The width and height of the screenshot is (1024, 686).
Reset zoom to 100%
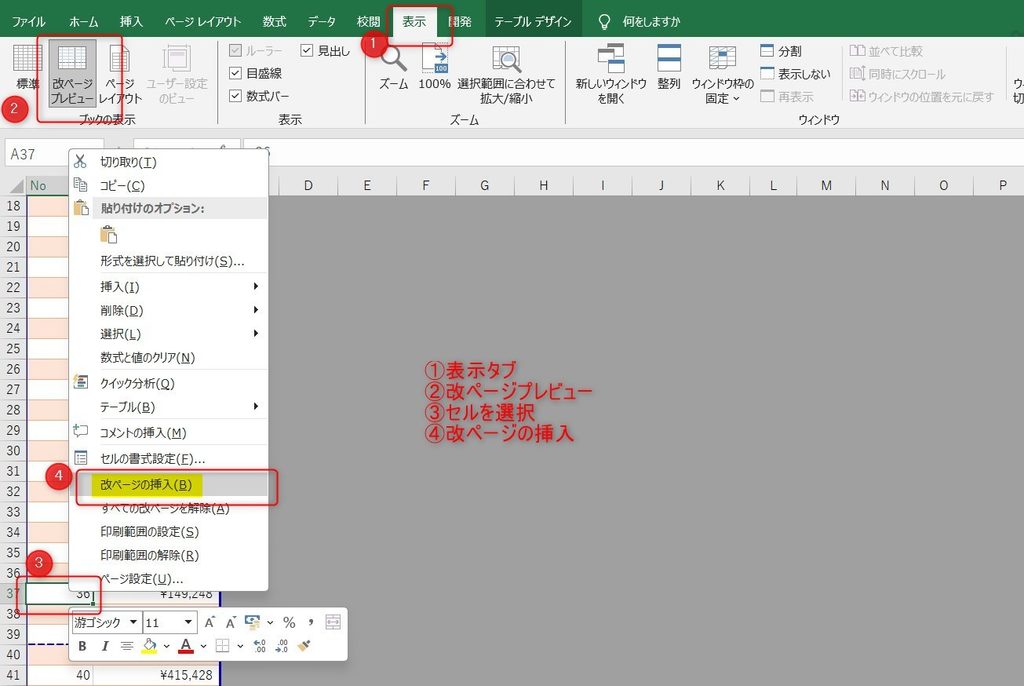pos(434,67)
